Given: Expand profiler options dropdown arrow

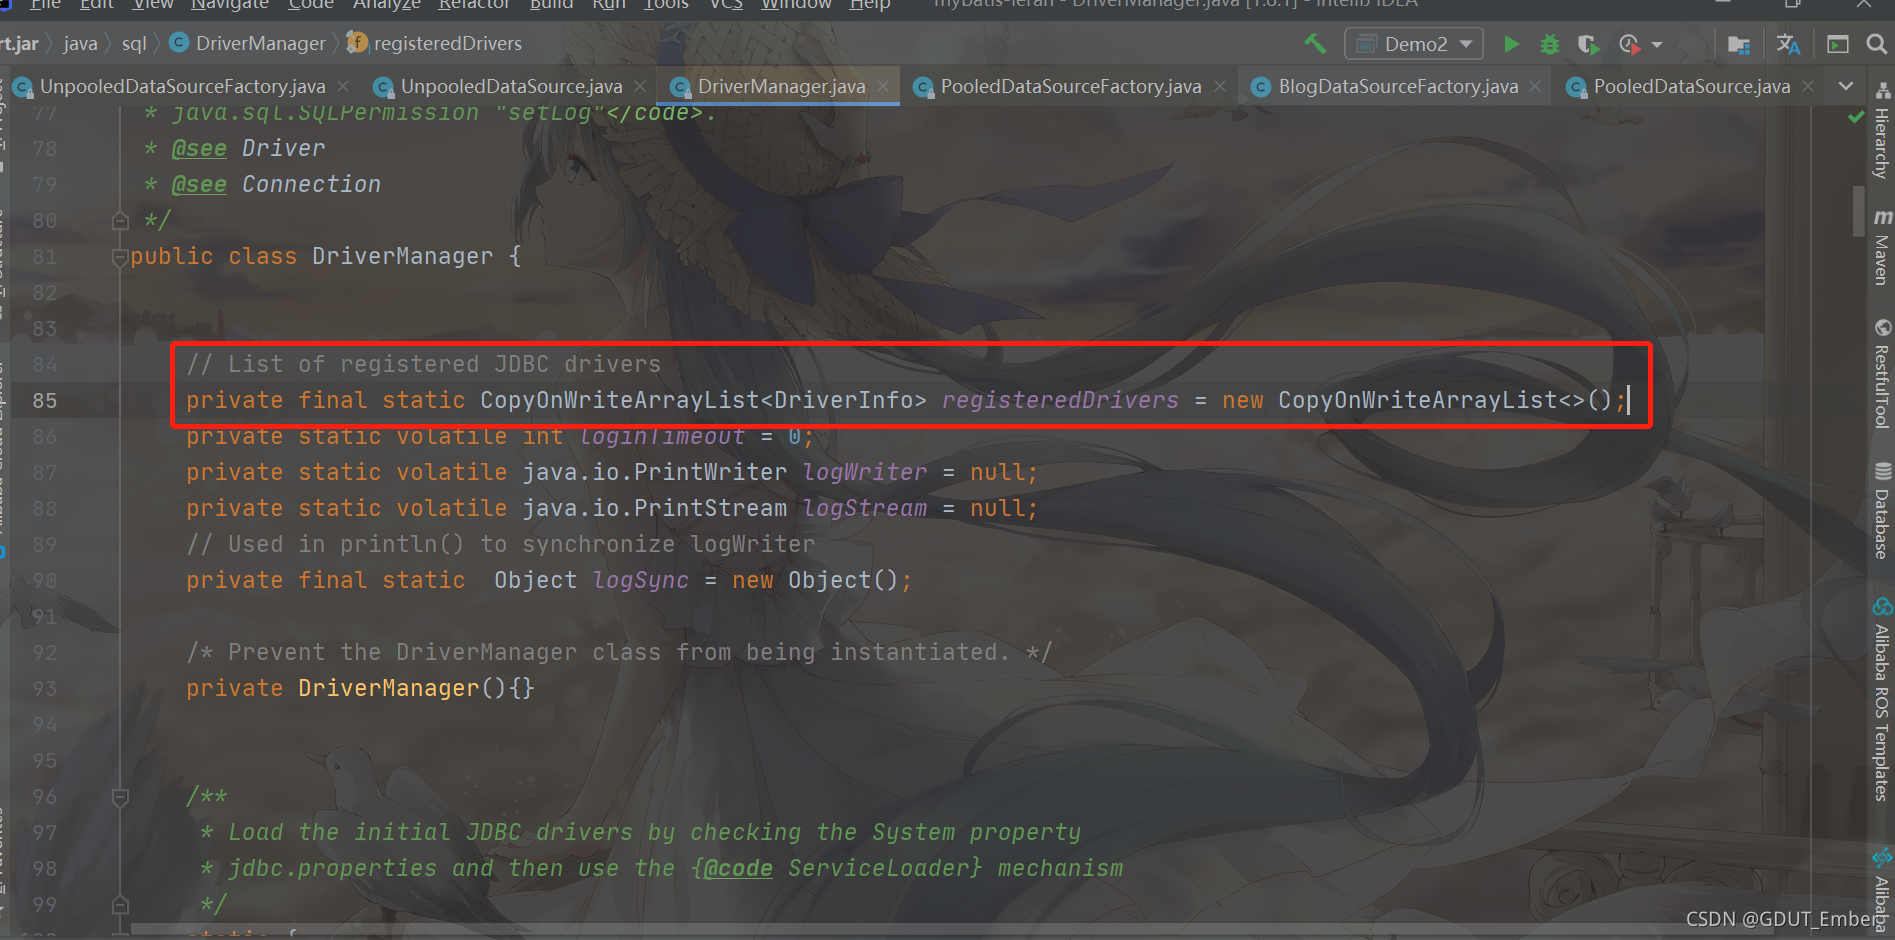Looking at the screenshot, I should (1657, 45).
